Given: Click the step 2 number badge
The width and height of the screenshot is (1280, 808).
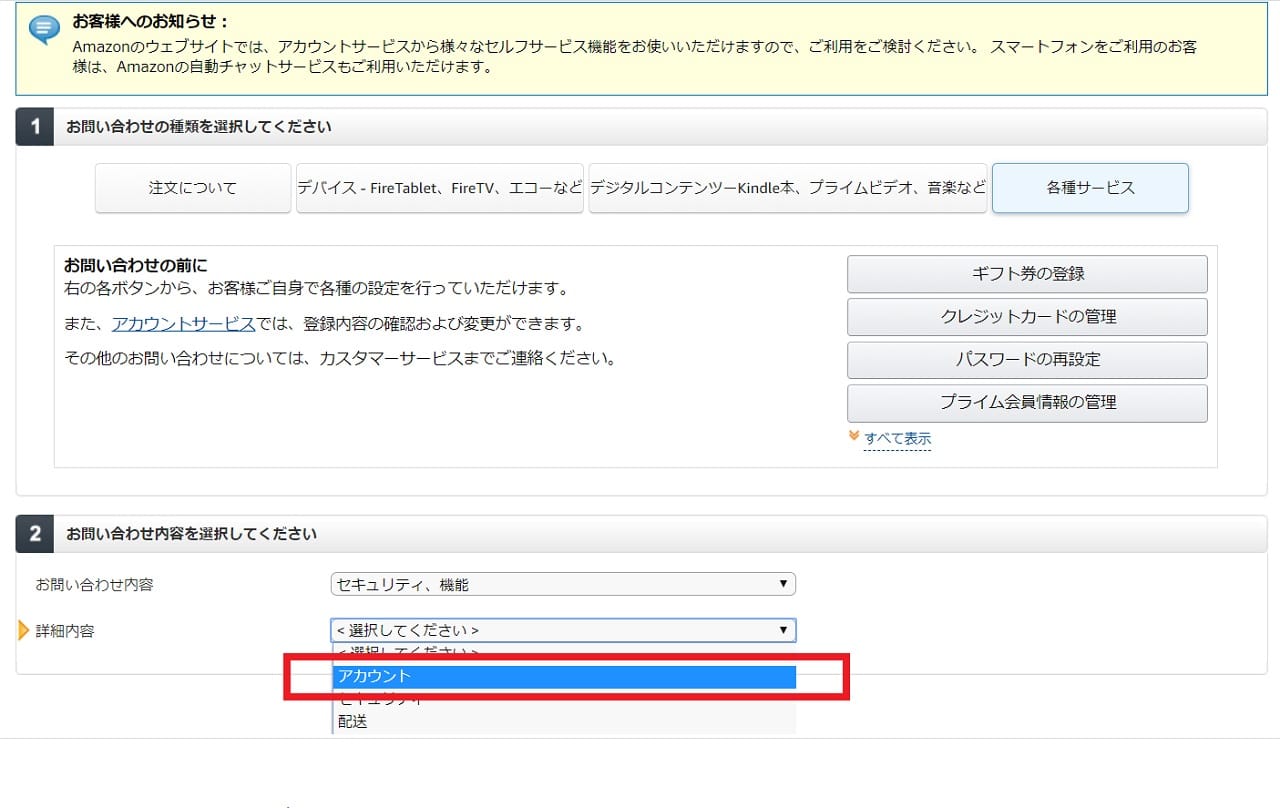Looking at the screenshot, I should pos(34,534).
